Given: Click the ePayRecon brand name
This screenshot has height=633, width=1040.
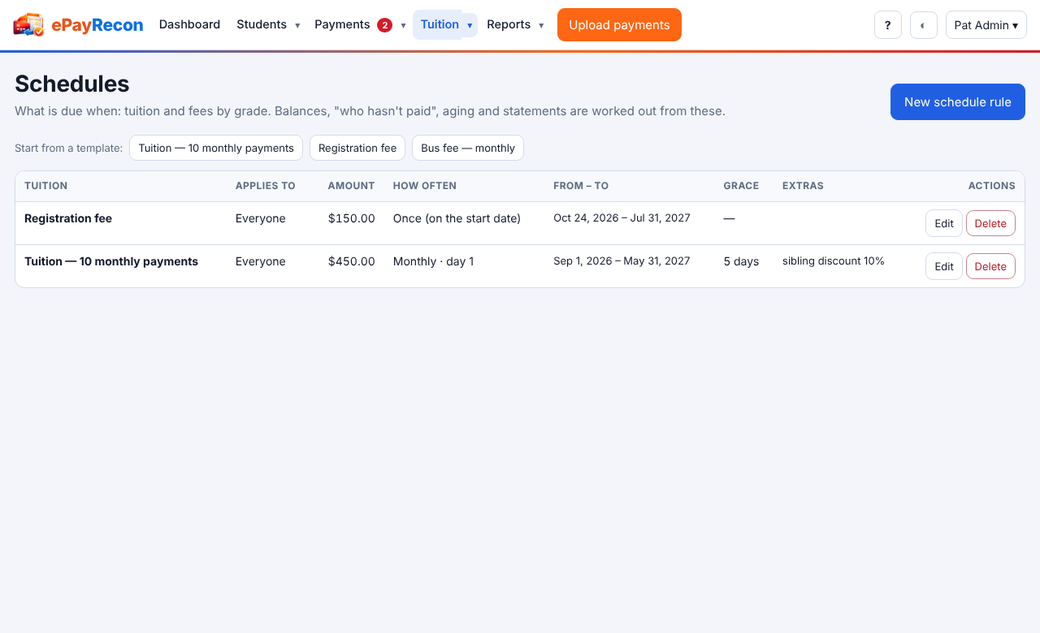Looking at the screenshot, I should 98,25.
